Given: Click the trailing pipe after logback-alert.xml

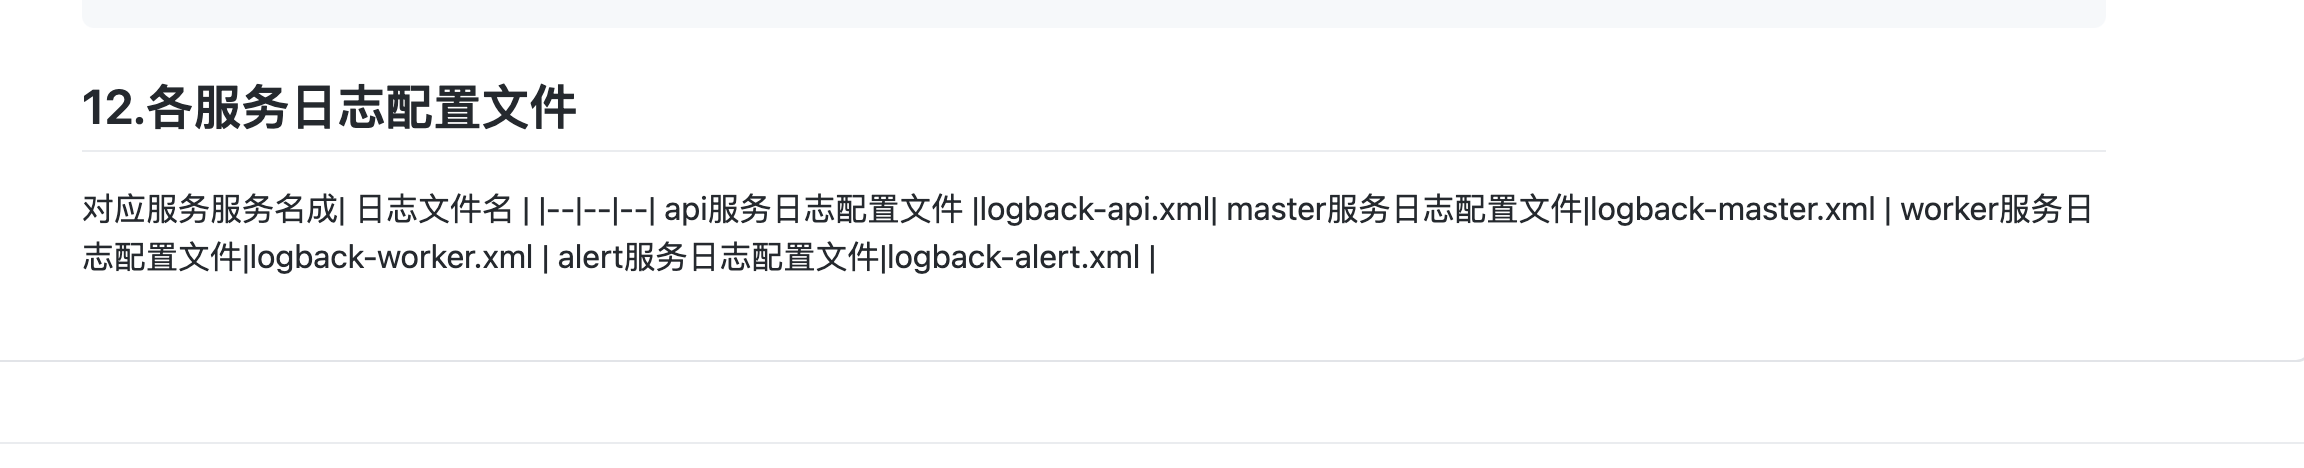Looking at the screenshot, I should point(1152,258).
